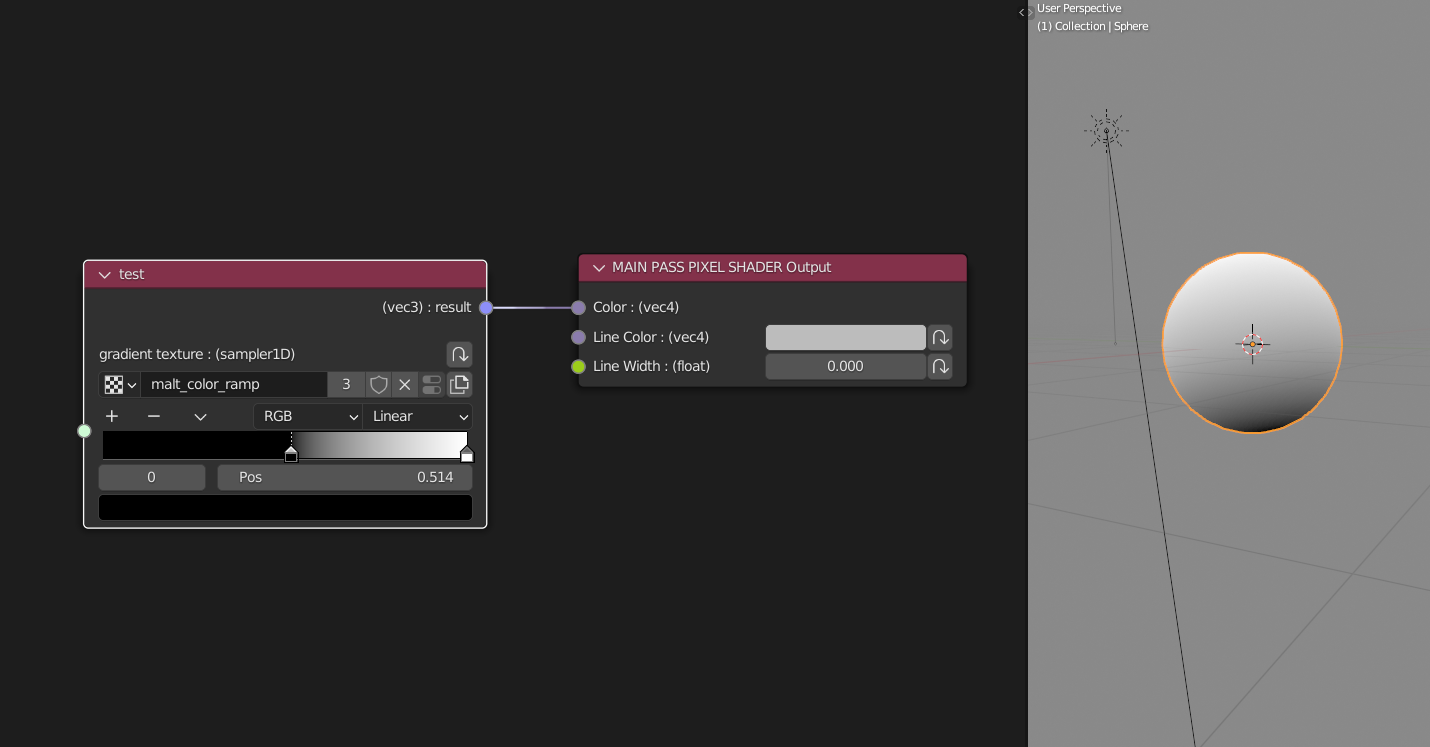1430x747 pixels.
Task: Collapse the MAIN PASS PIXEL SHADER Output node
Action: 598,267
